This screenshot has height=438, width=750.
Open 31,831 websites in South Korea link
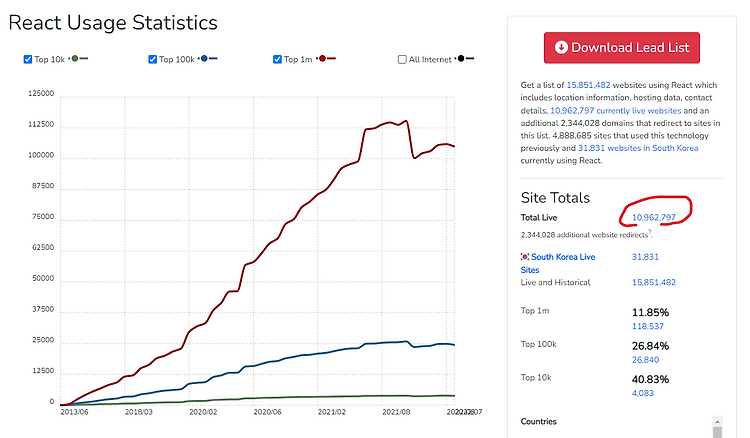(x=638, y=148)
